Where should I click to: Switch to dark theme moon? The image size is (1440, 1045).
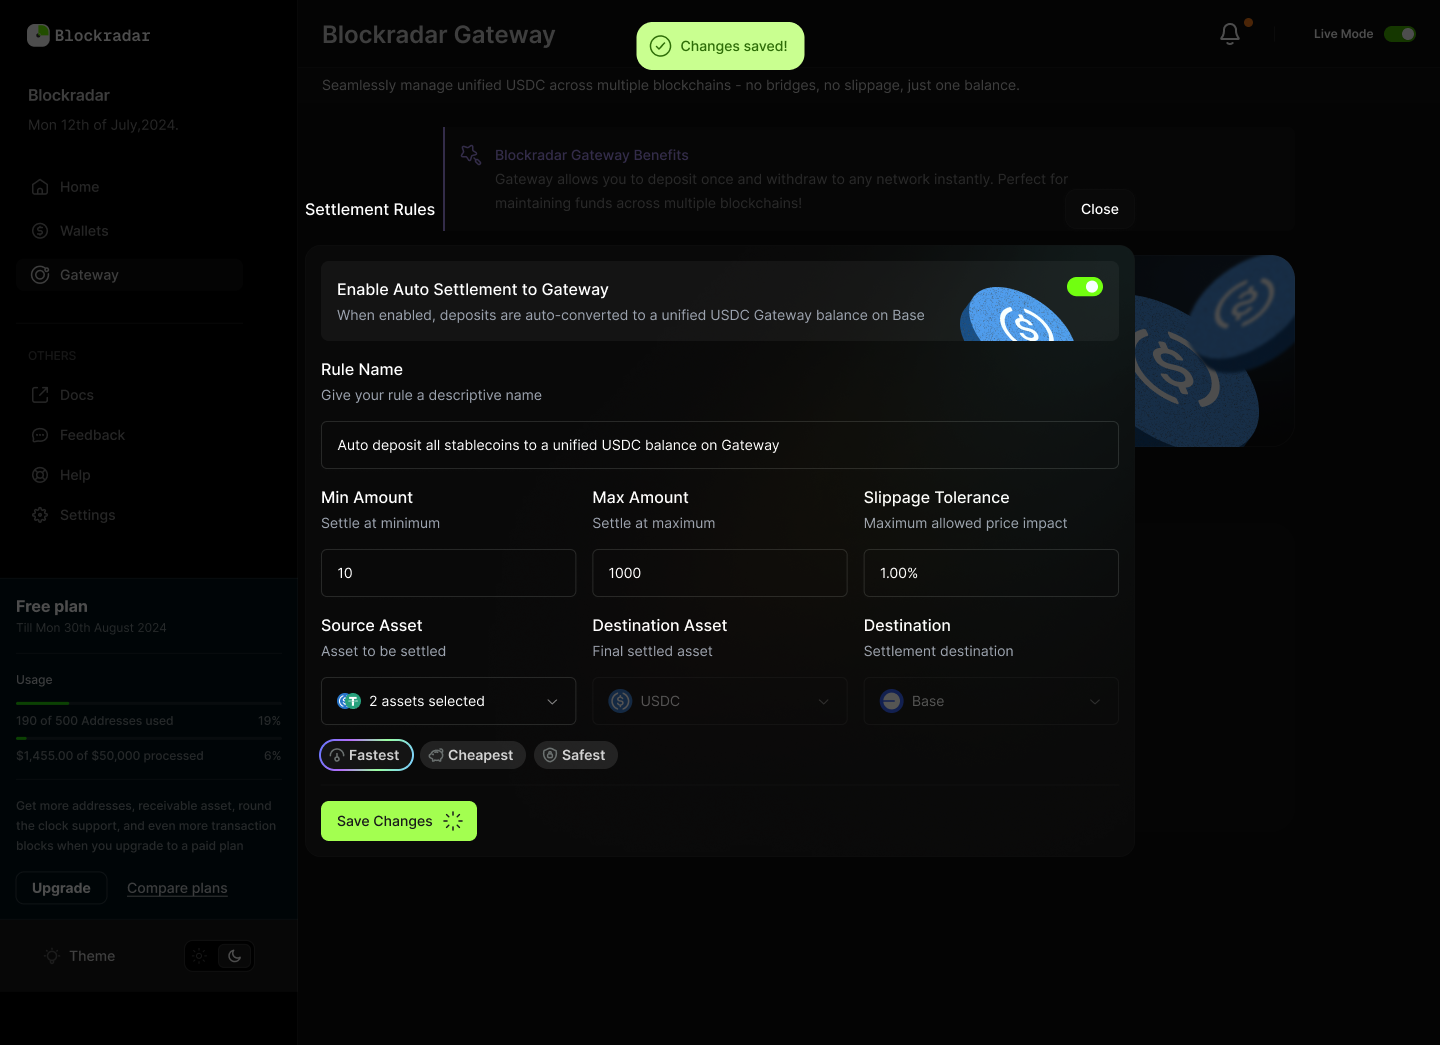235,956
